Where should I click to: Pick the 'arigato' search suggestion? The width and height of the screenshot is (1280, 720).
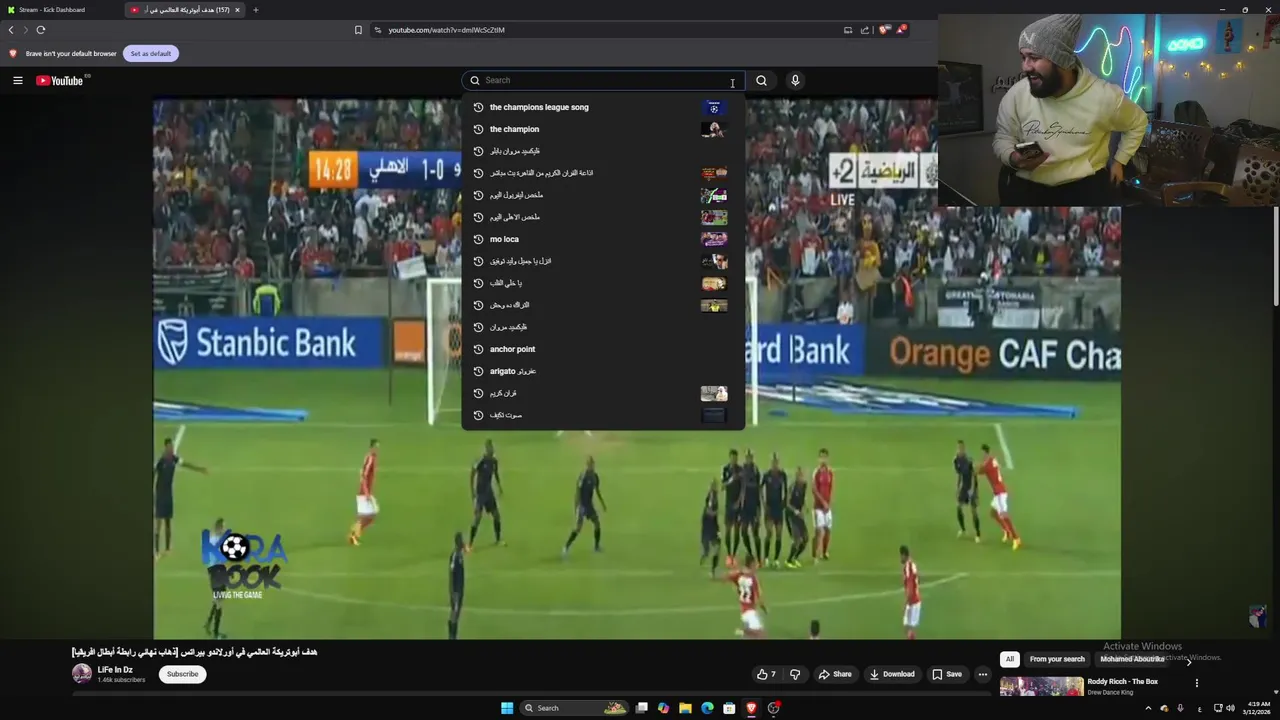(x=603, y=371)
